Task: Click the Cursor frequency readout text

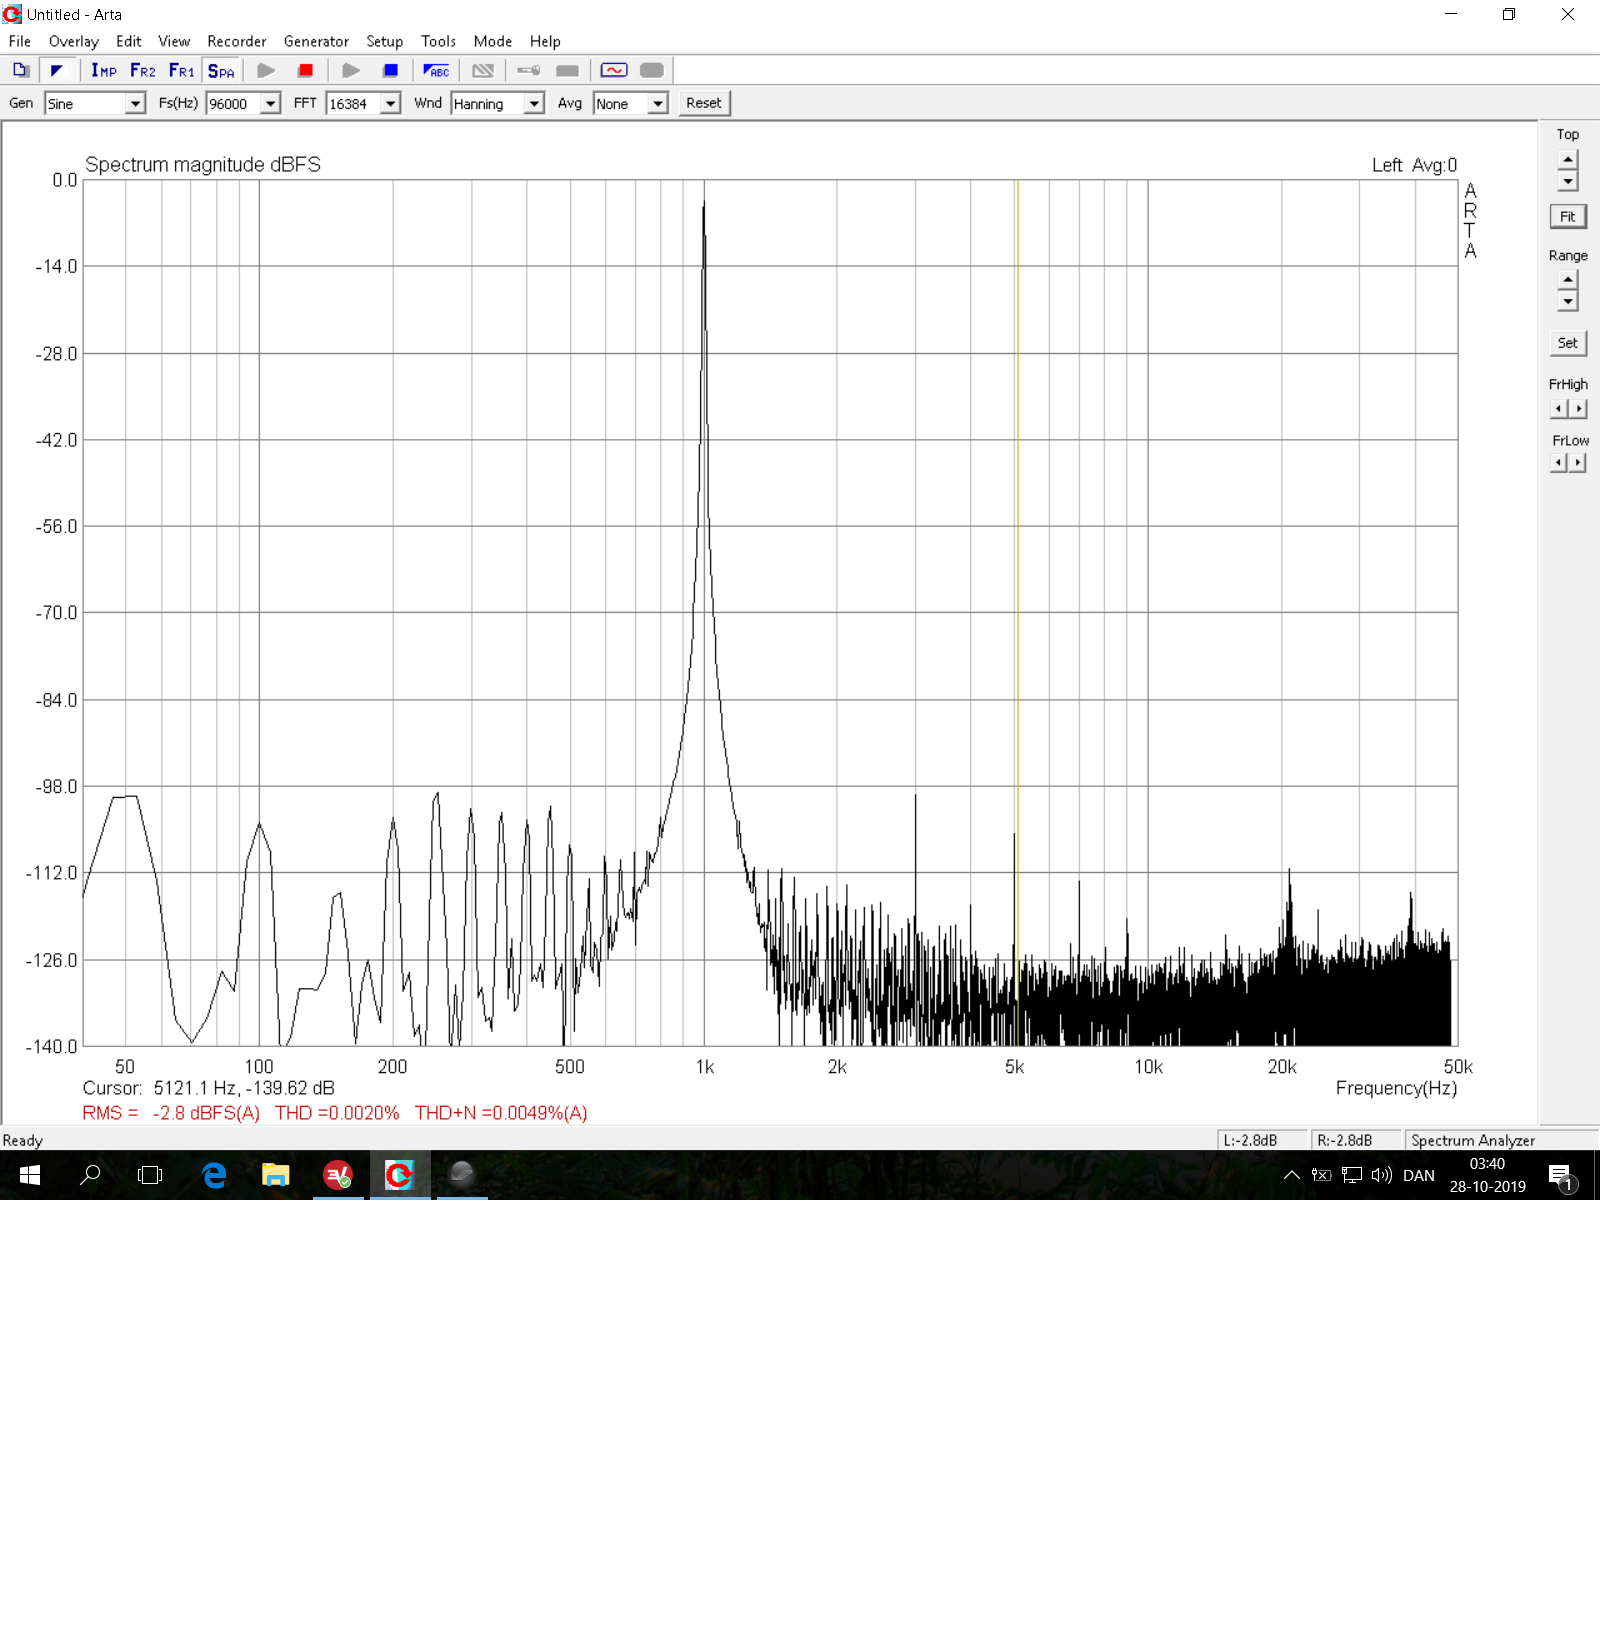Action: [209, 1088]
